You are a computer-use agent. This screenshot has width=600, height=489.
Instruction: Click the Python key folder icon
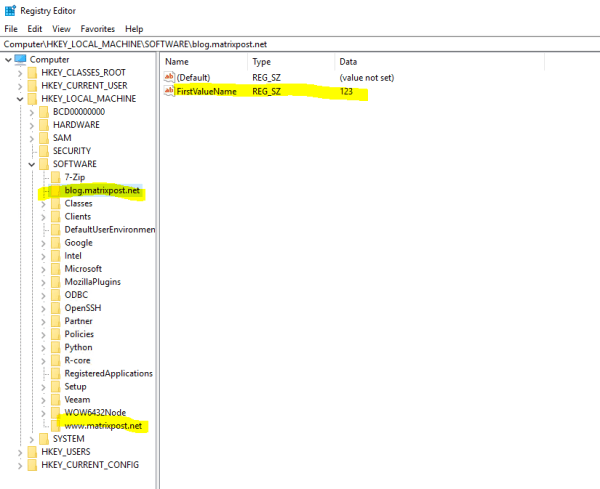[x=56, y=347]
